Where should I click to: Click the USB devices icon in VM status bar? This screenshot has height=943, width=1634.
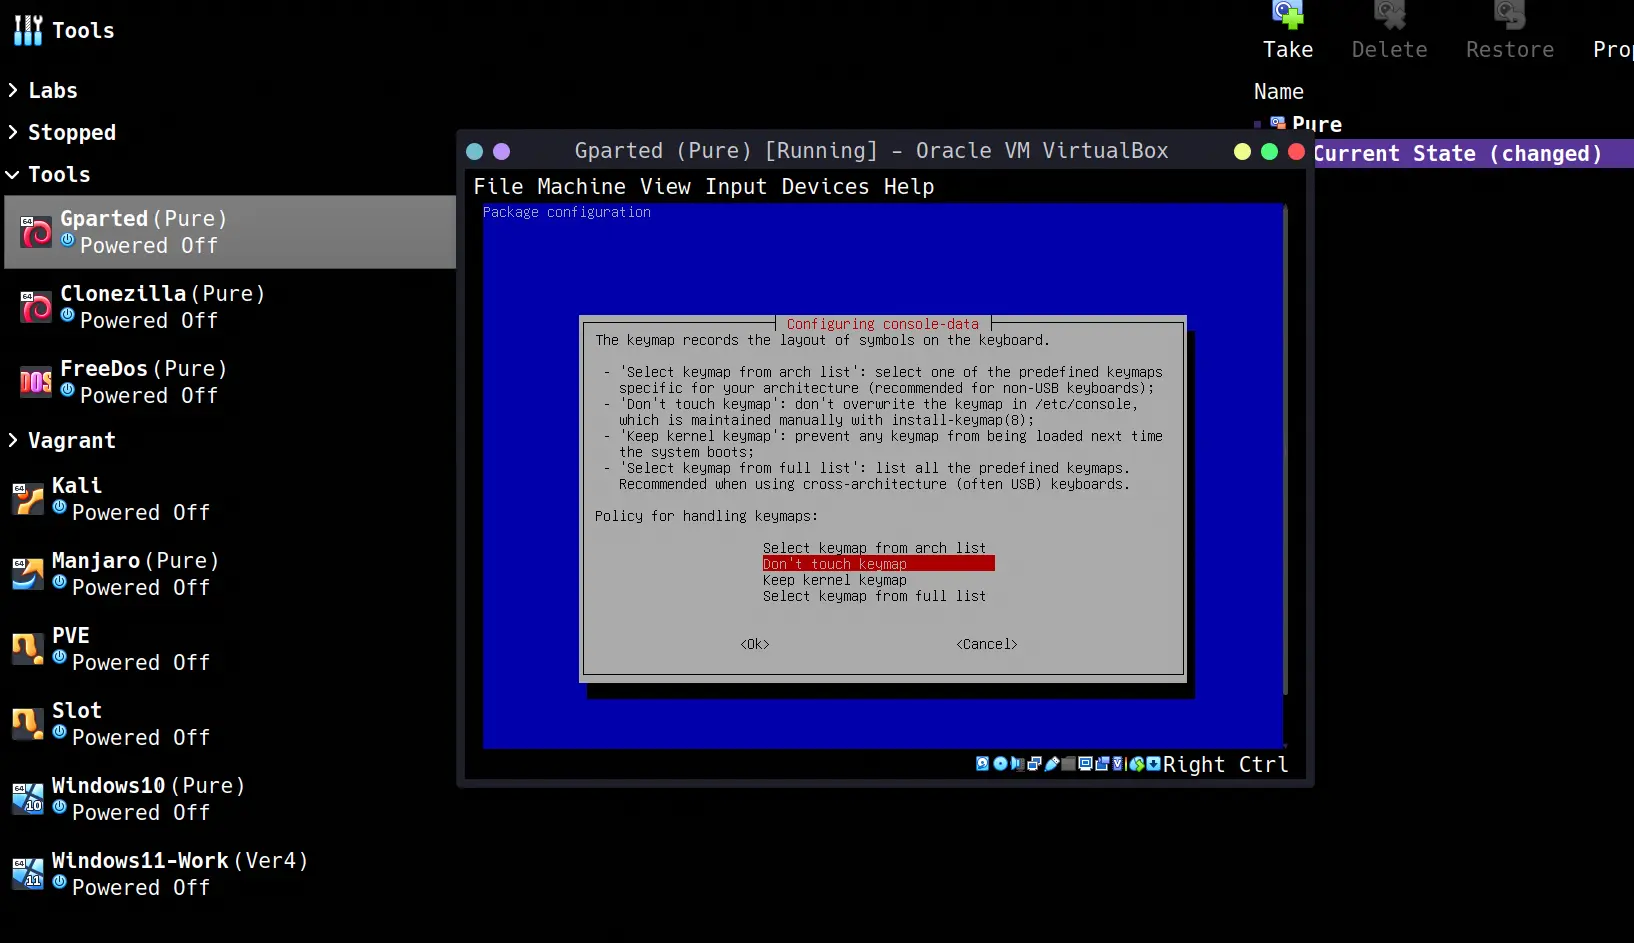1052,764
